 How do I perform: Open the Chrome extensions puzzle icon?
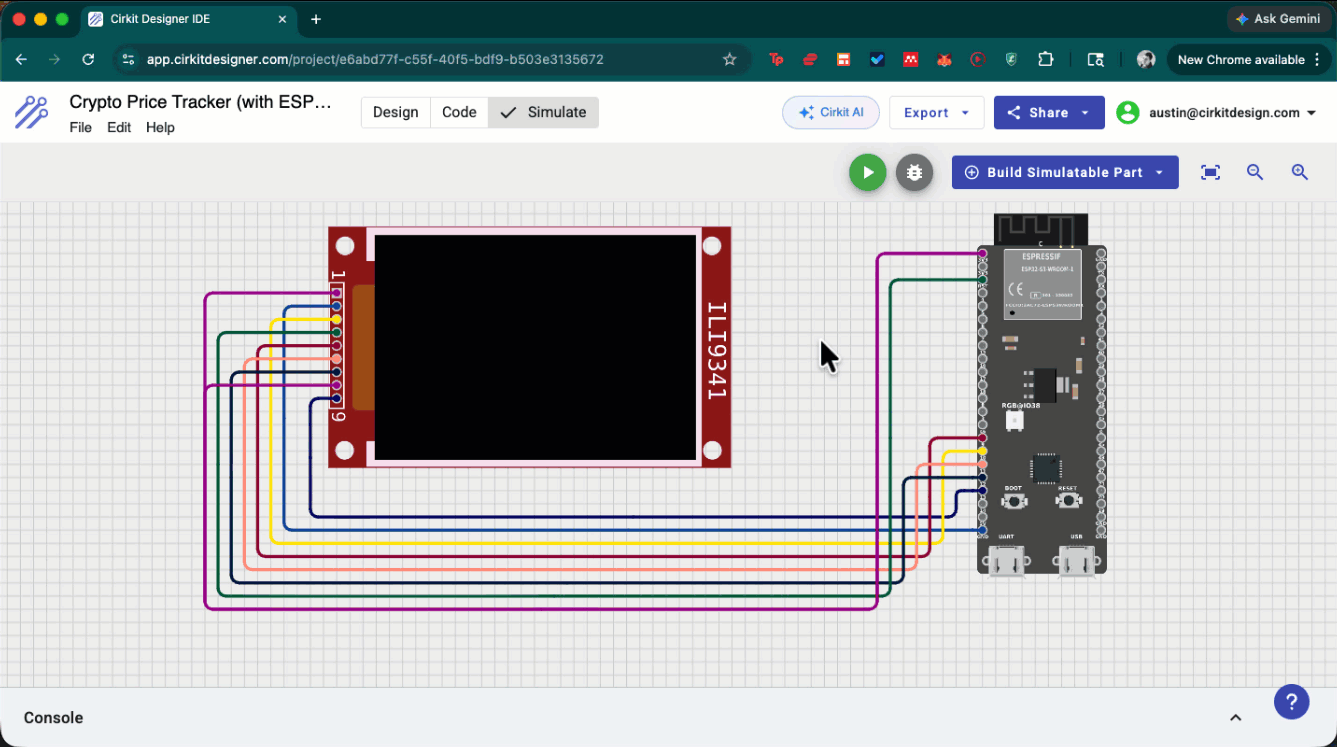tap(1045, 59)
